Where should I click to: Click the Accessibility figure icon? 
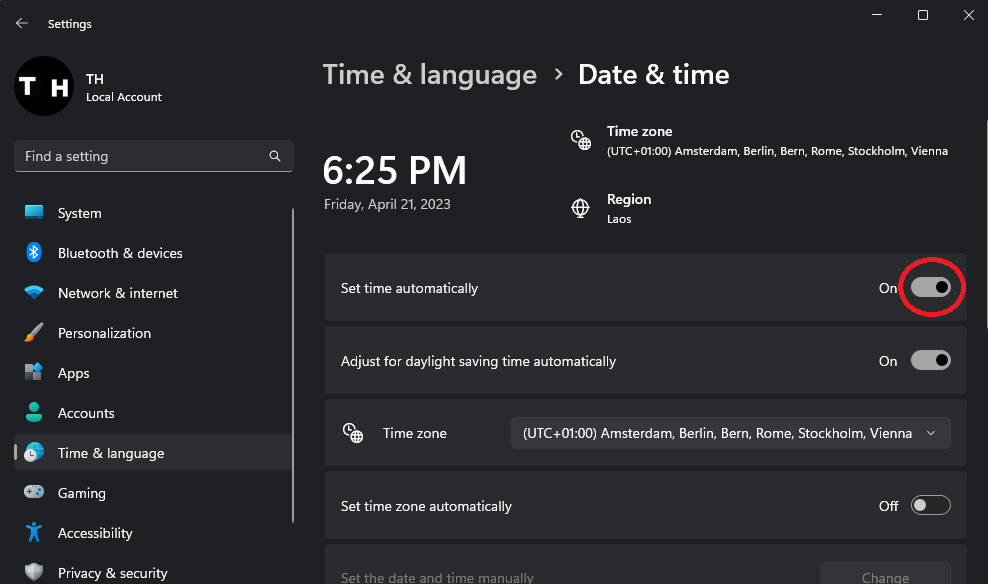[x=34, y=533]
